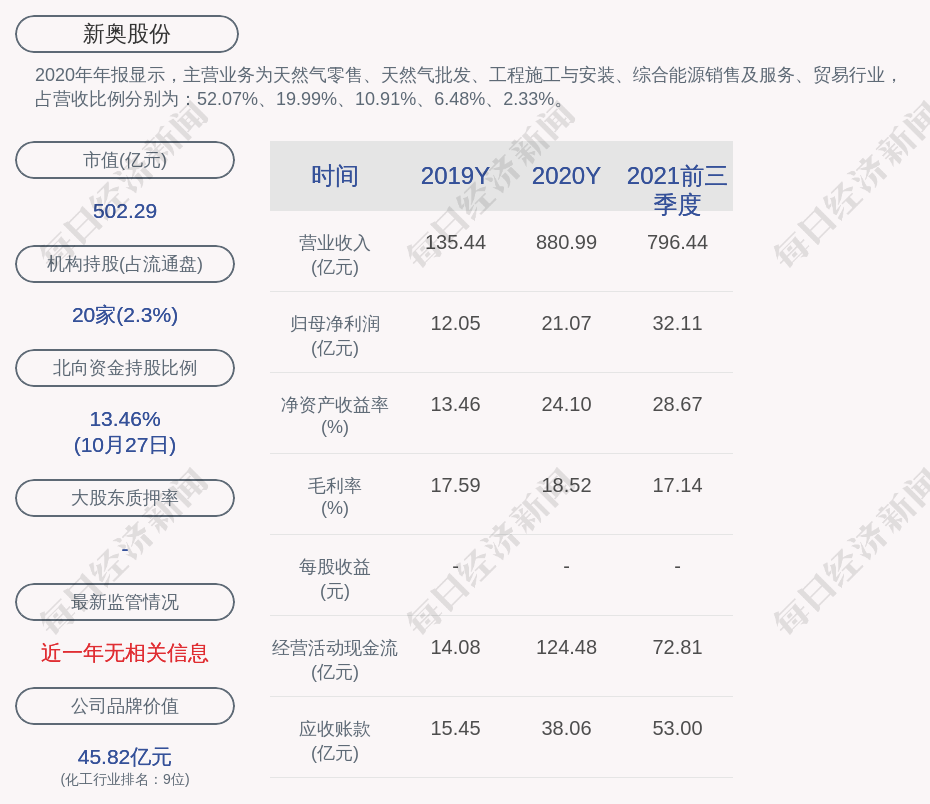
Task: Select the 38.06 receivables cell
Action: (x=566, y=728)
